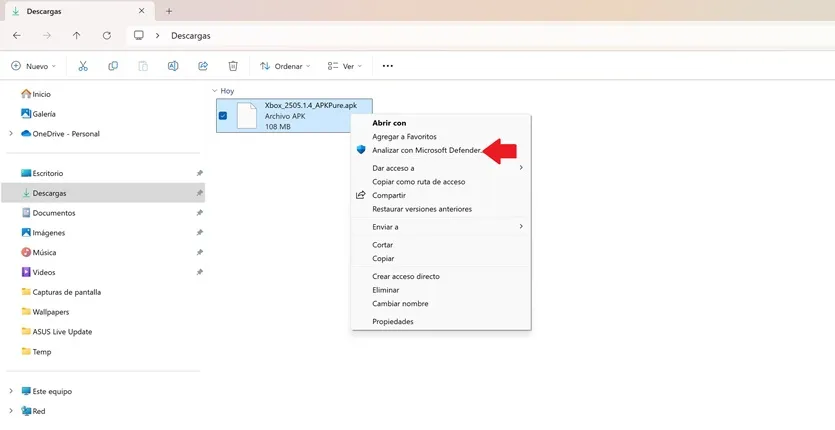Click the Delete trash icon in toolbar

(233, 66)
